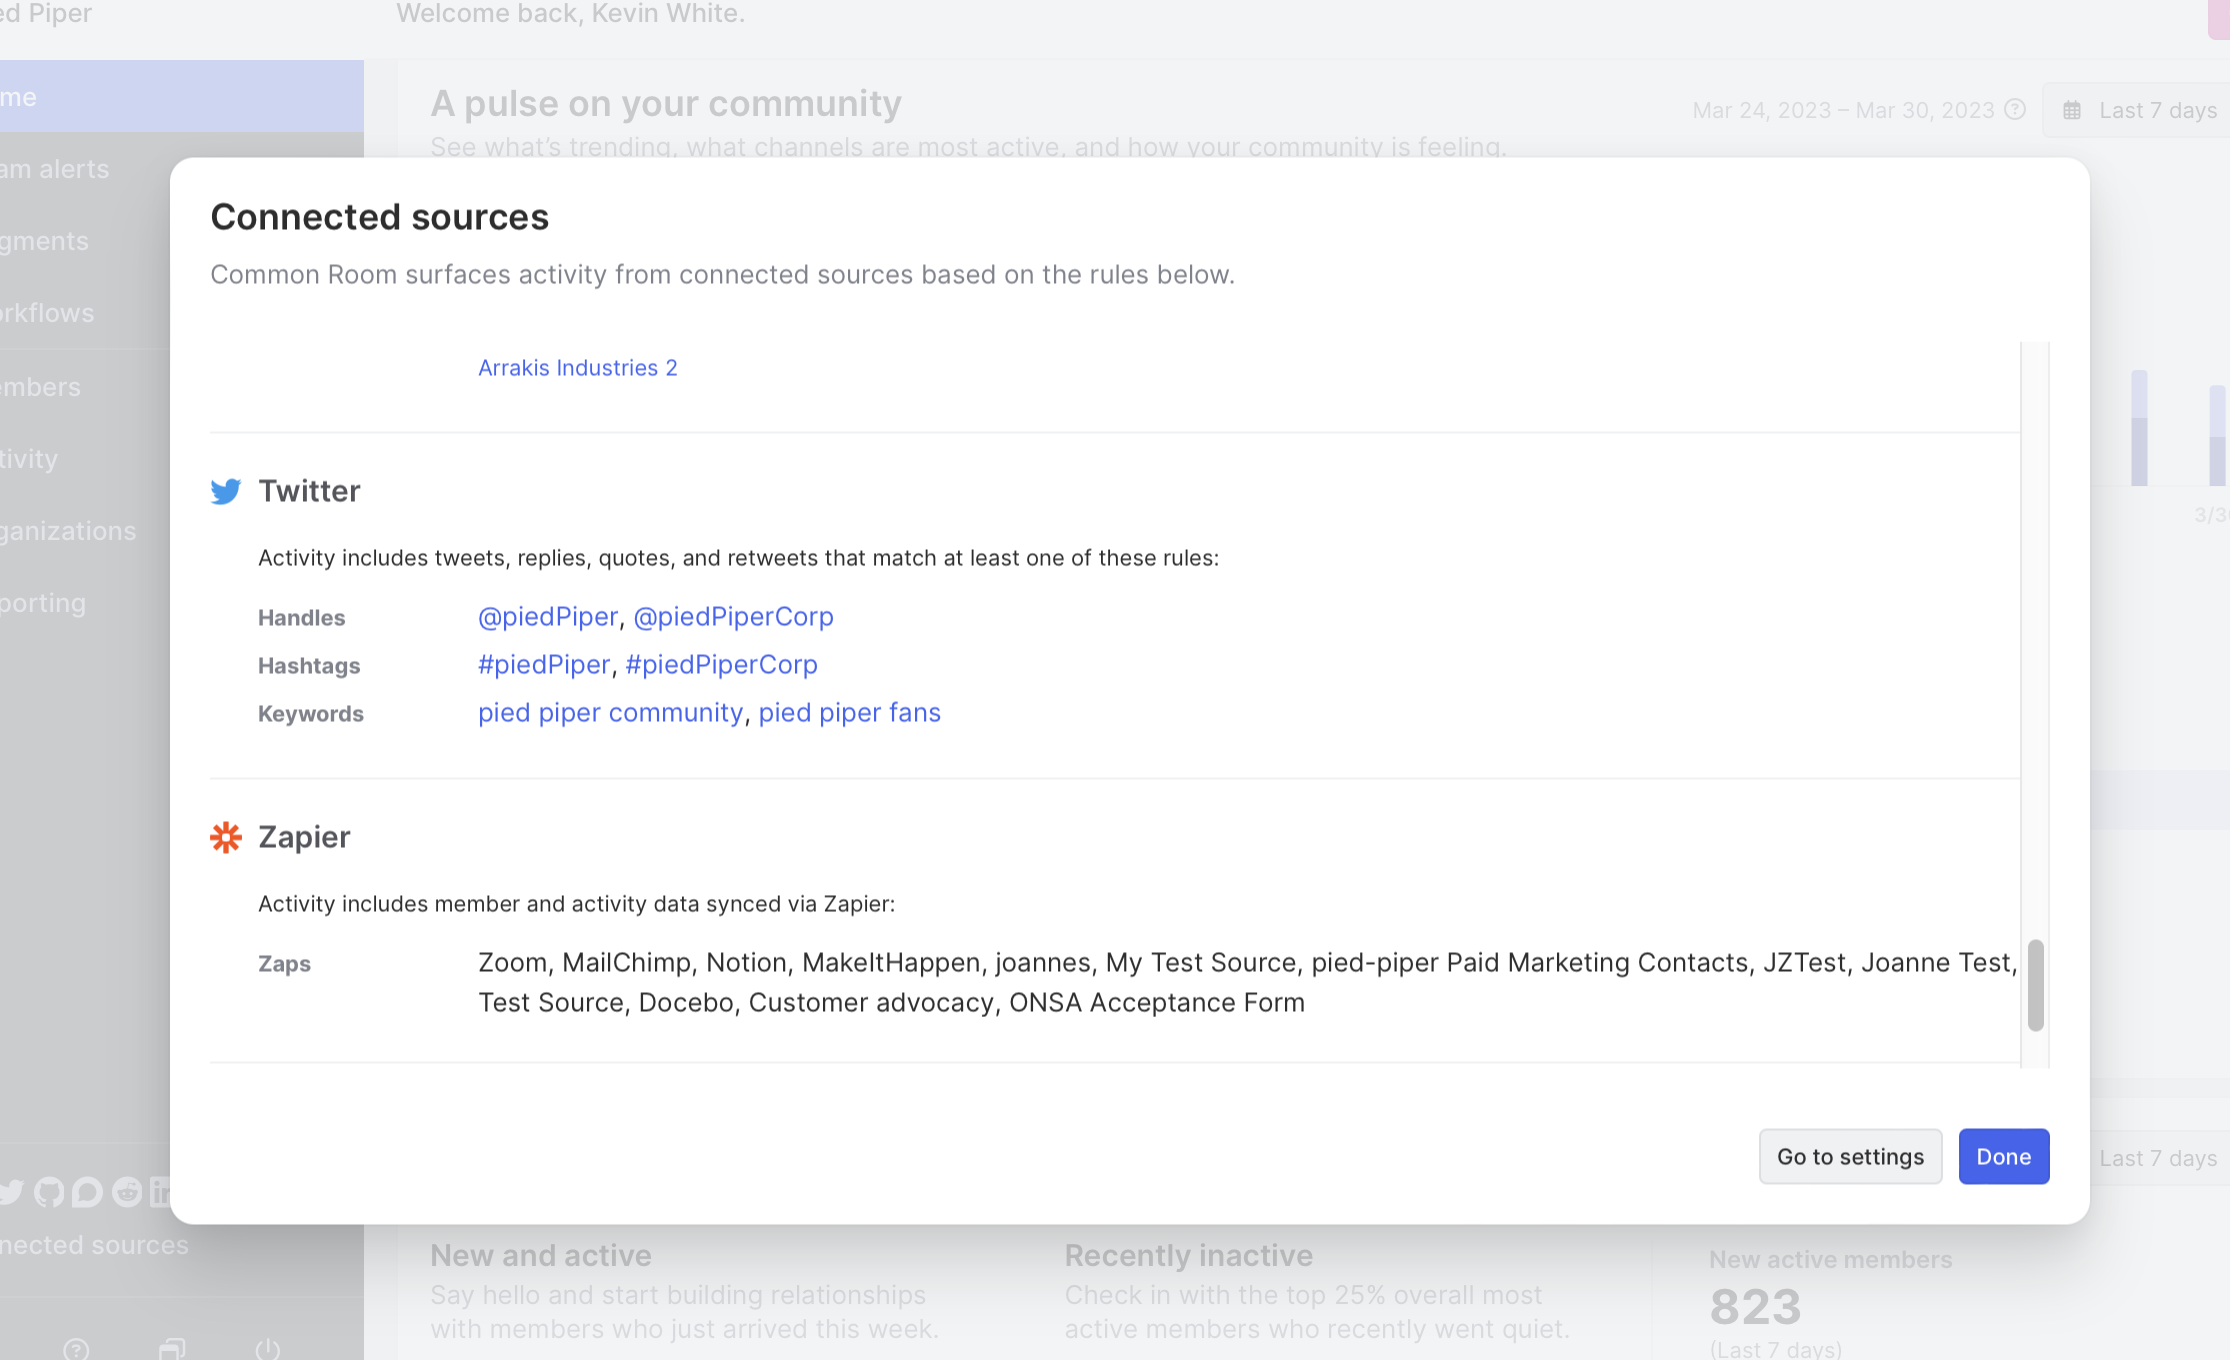The height and width of the screenshot is (1360, 2230).
Task: Click the dialog's vertical scrollbar thumb
Action: click(x=2035, y=984)
